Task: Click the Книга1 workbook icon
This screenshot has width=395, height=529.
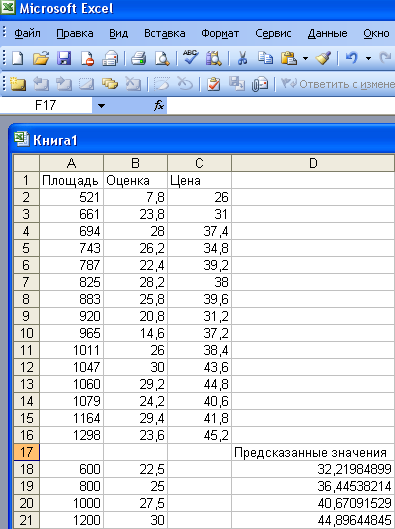Action: click(x=21, y=139)
